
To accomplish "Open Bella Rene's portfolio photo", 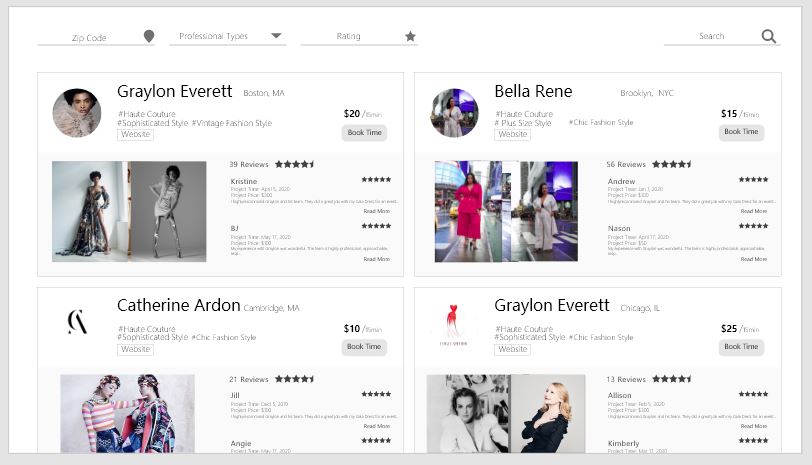I will (x=506, y=211).
